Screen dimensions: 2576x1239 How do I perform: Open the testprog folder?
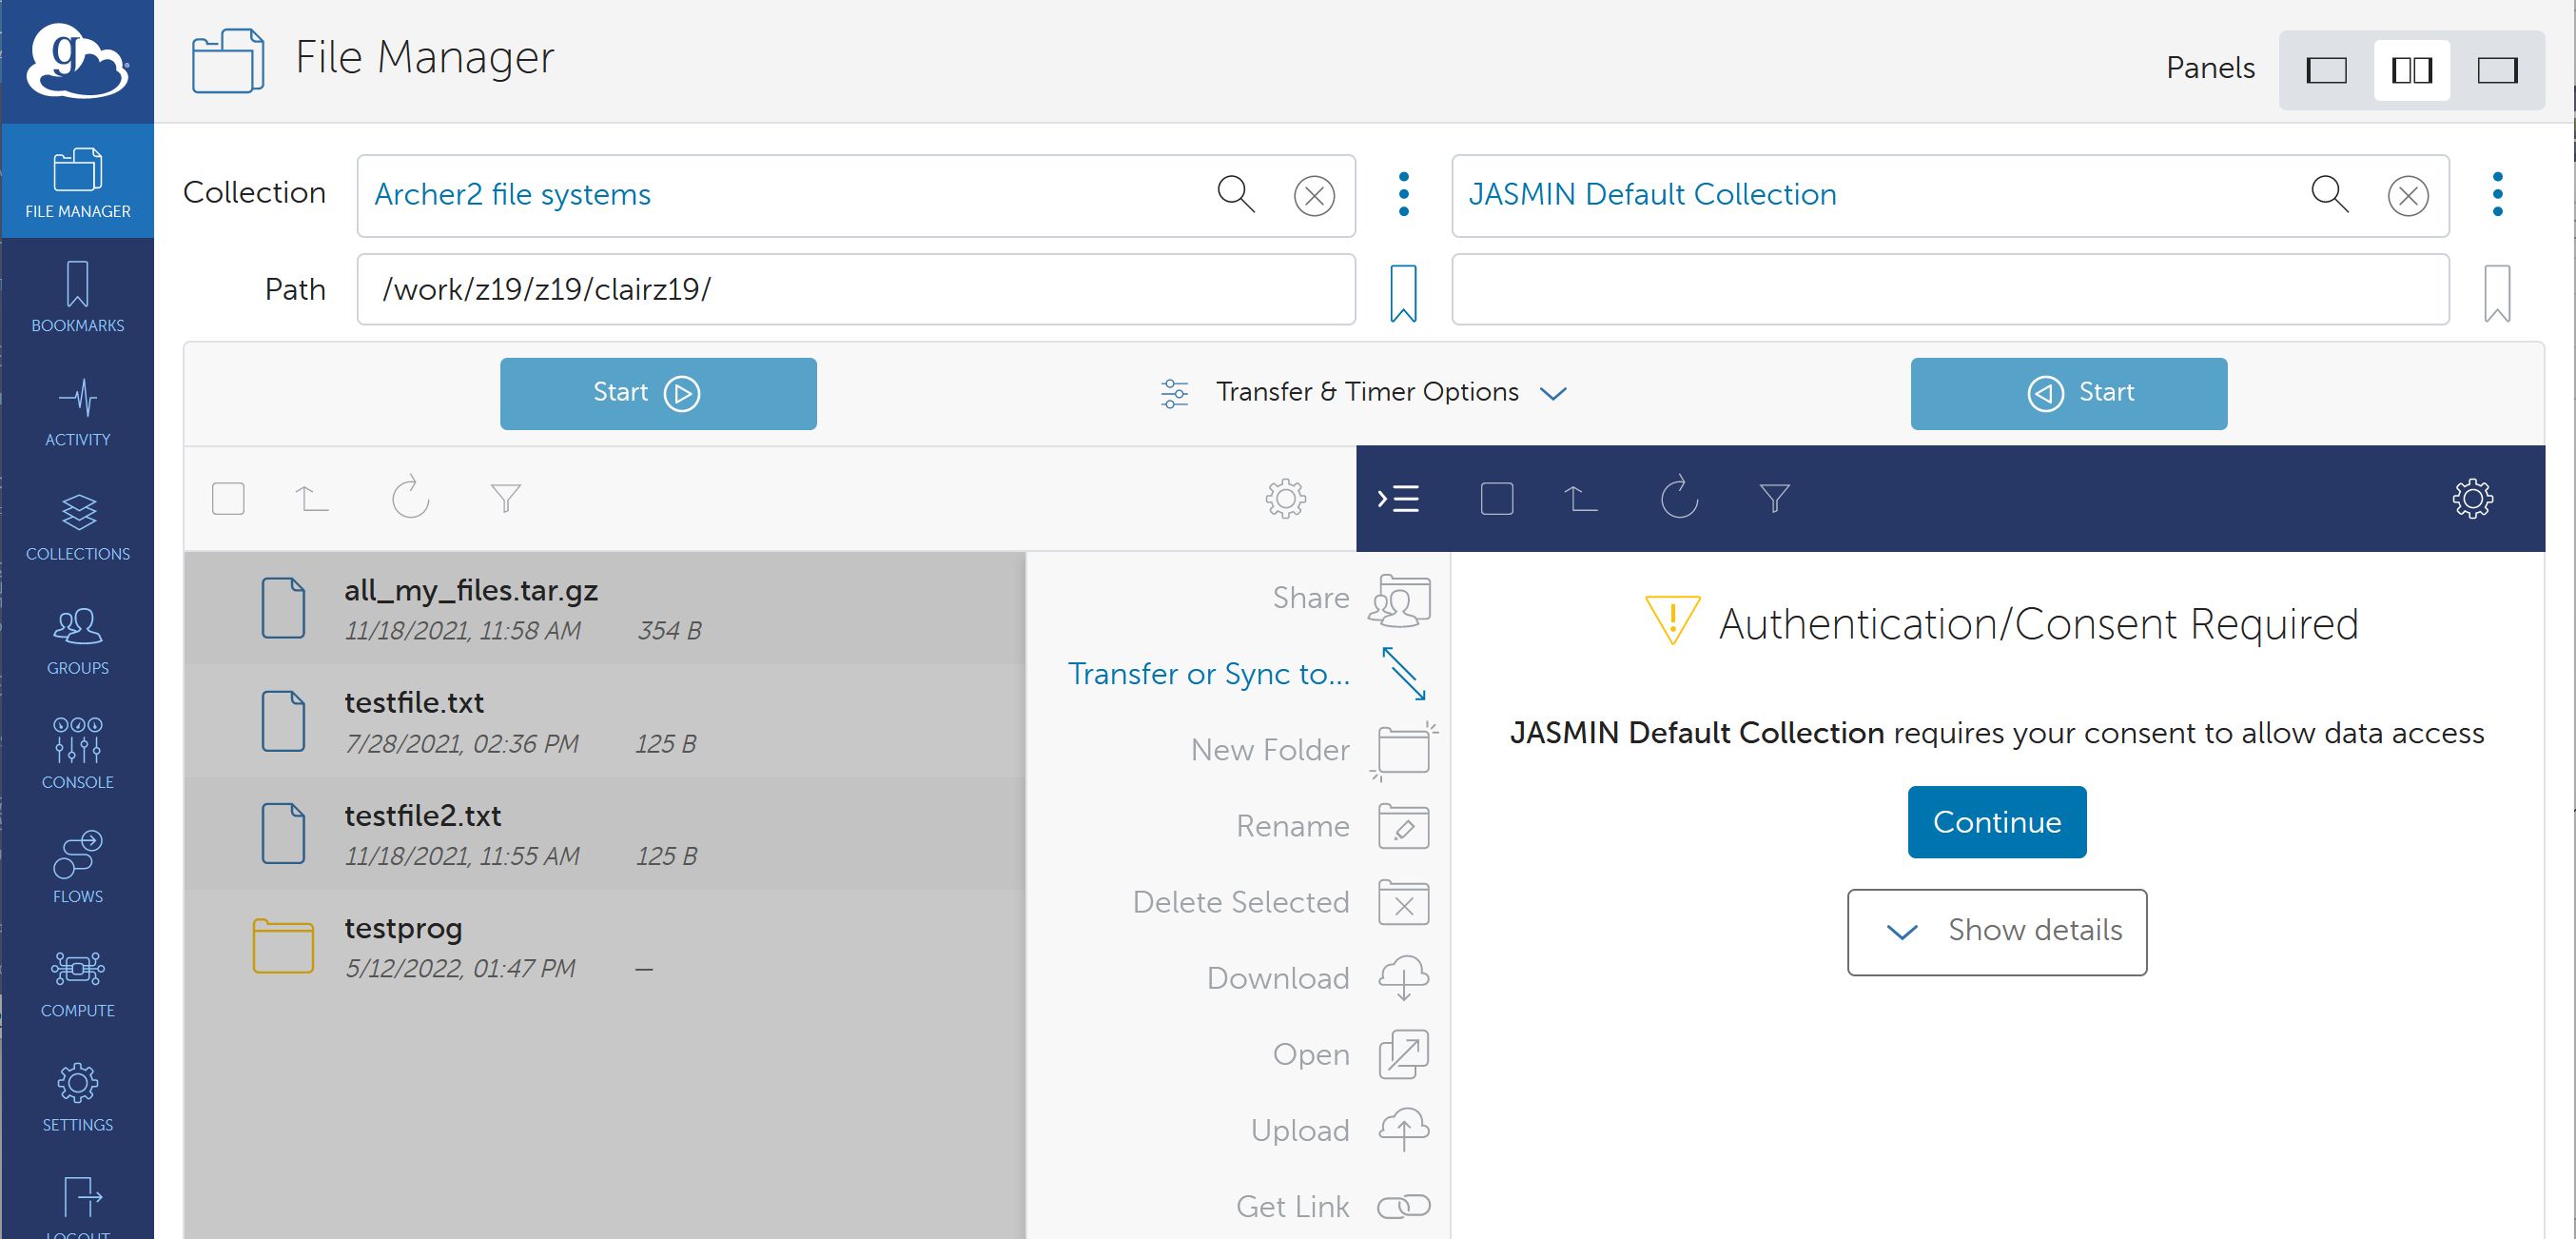(x=605, y=946)
